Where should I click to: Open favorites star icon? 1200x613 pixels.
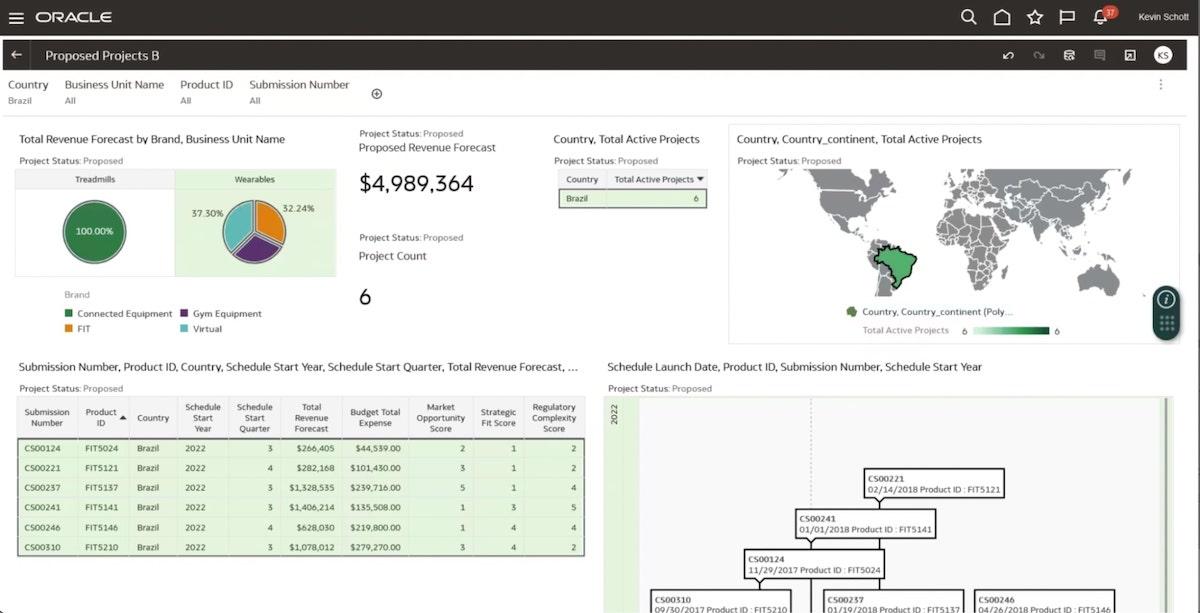(1035, 17)
